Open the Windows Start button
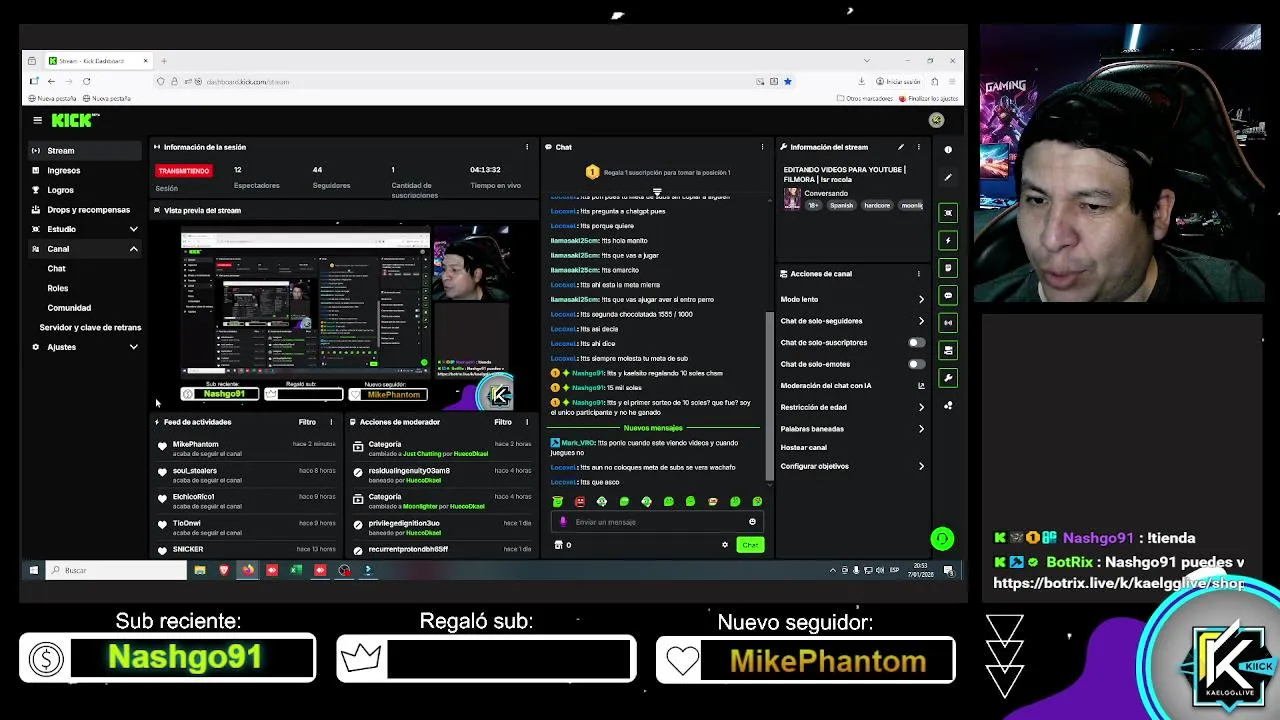Screen dimensions: 1280x720 [x=33, y=570]
